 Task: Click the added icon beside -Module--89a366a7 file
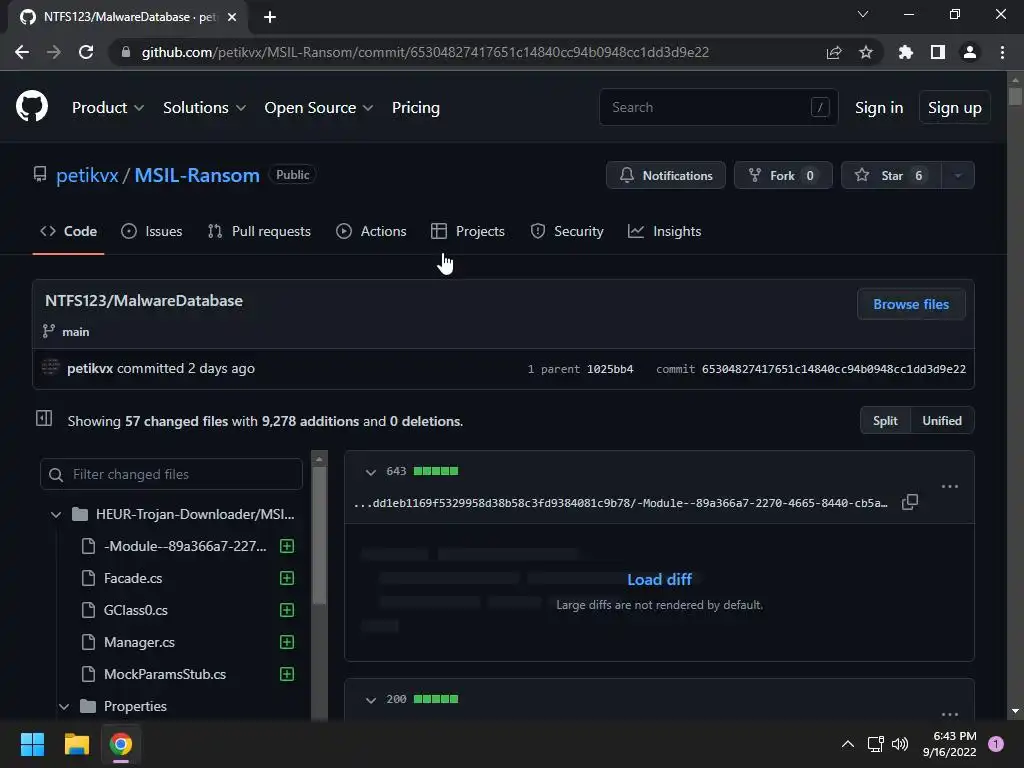tap(287, 546)
